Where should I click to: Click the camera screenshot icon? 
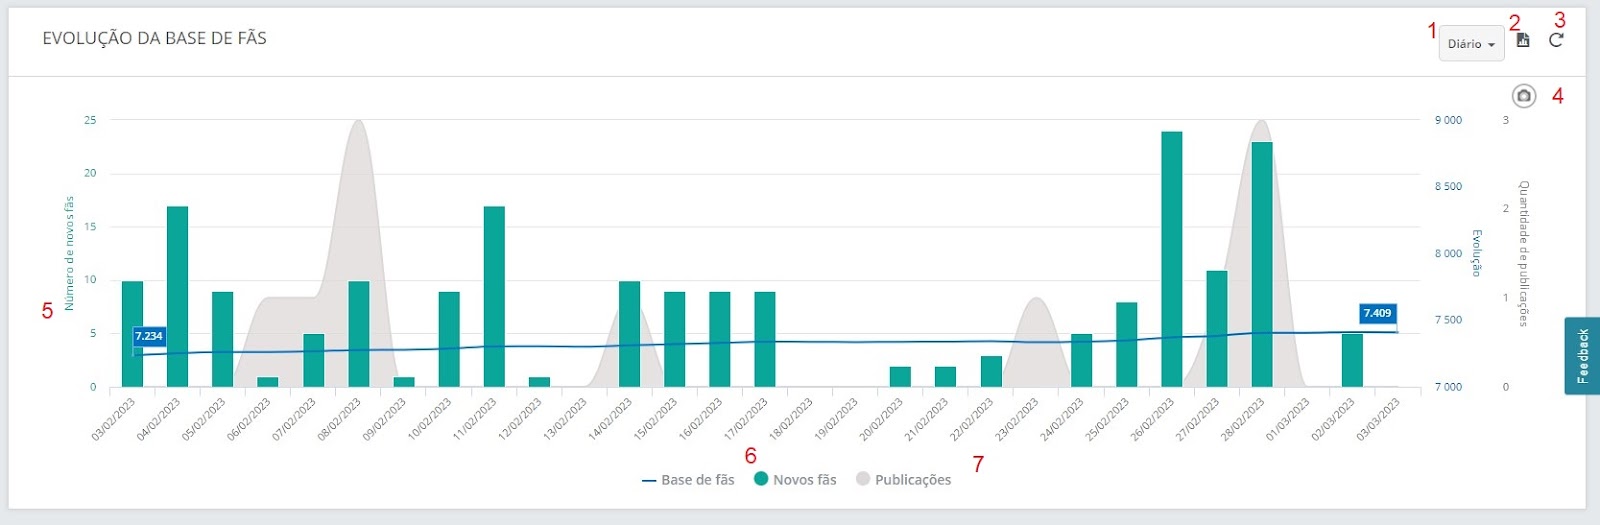pos(1524,96)
